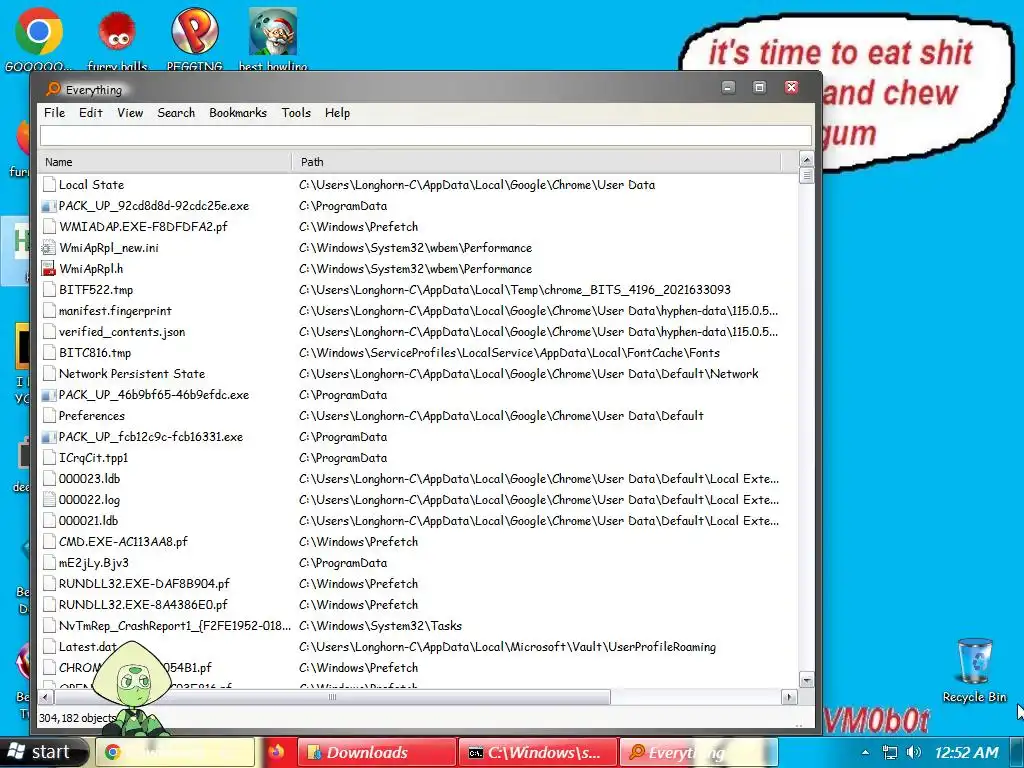Click the horizontal scrollbar thumb

[332, 697]
